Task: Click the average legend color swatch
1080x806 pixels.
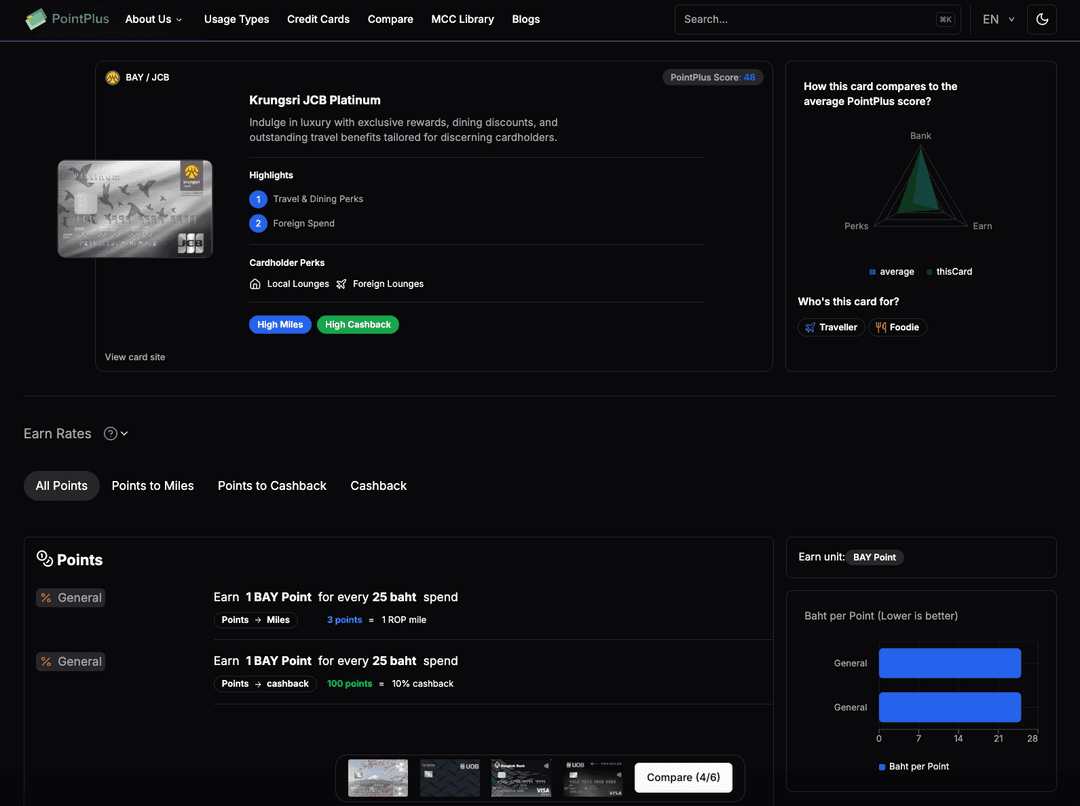Action: 873,272
